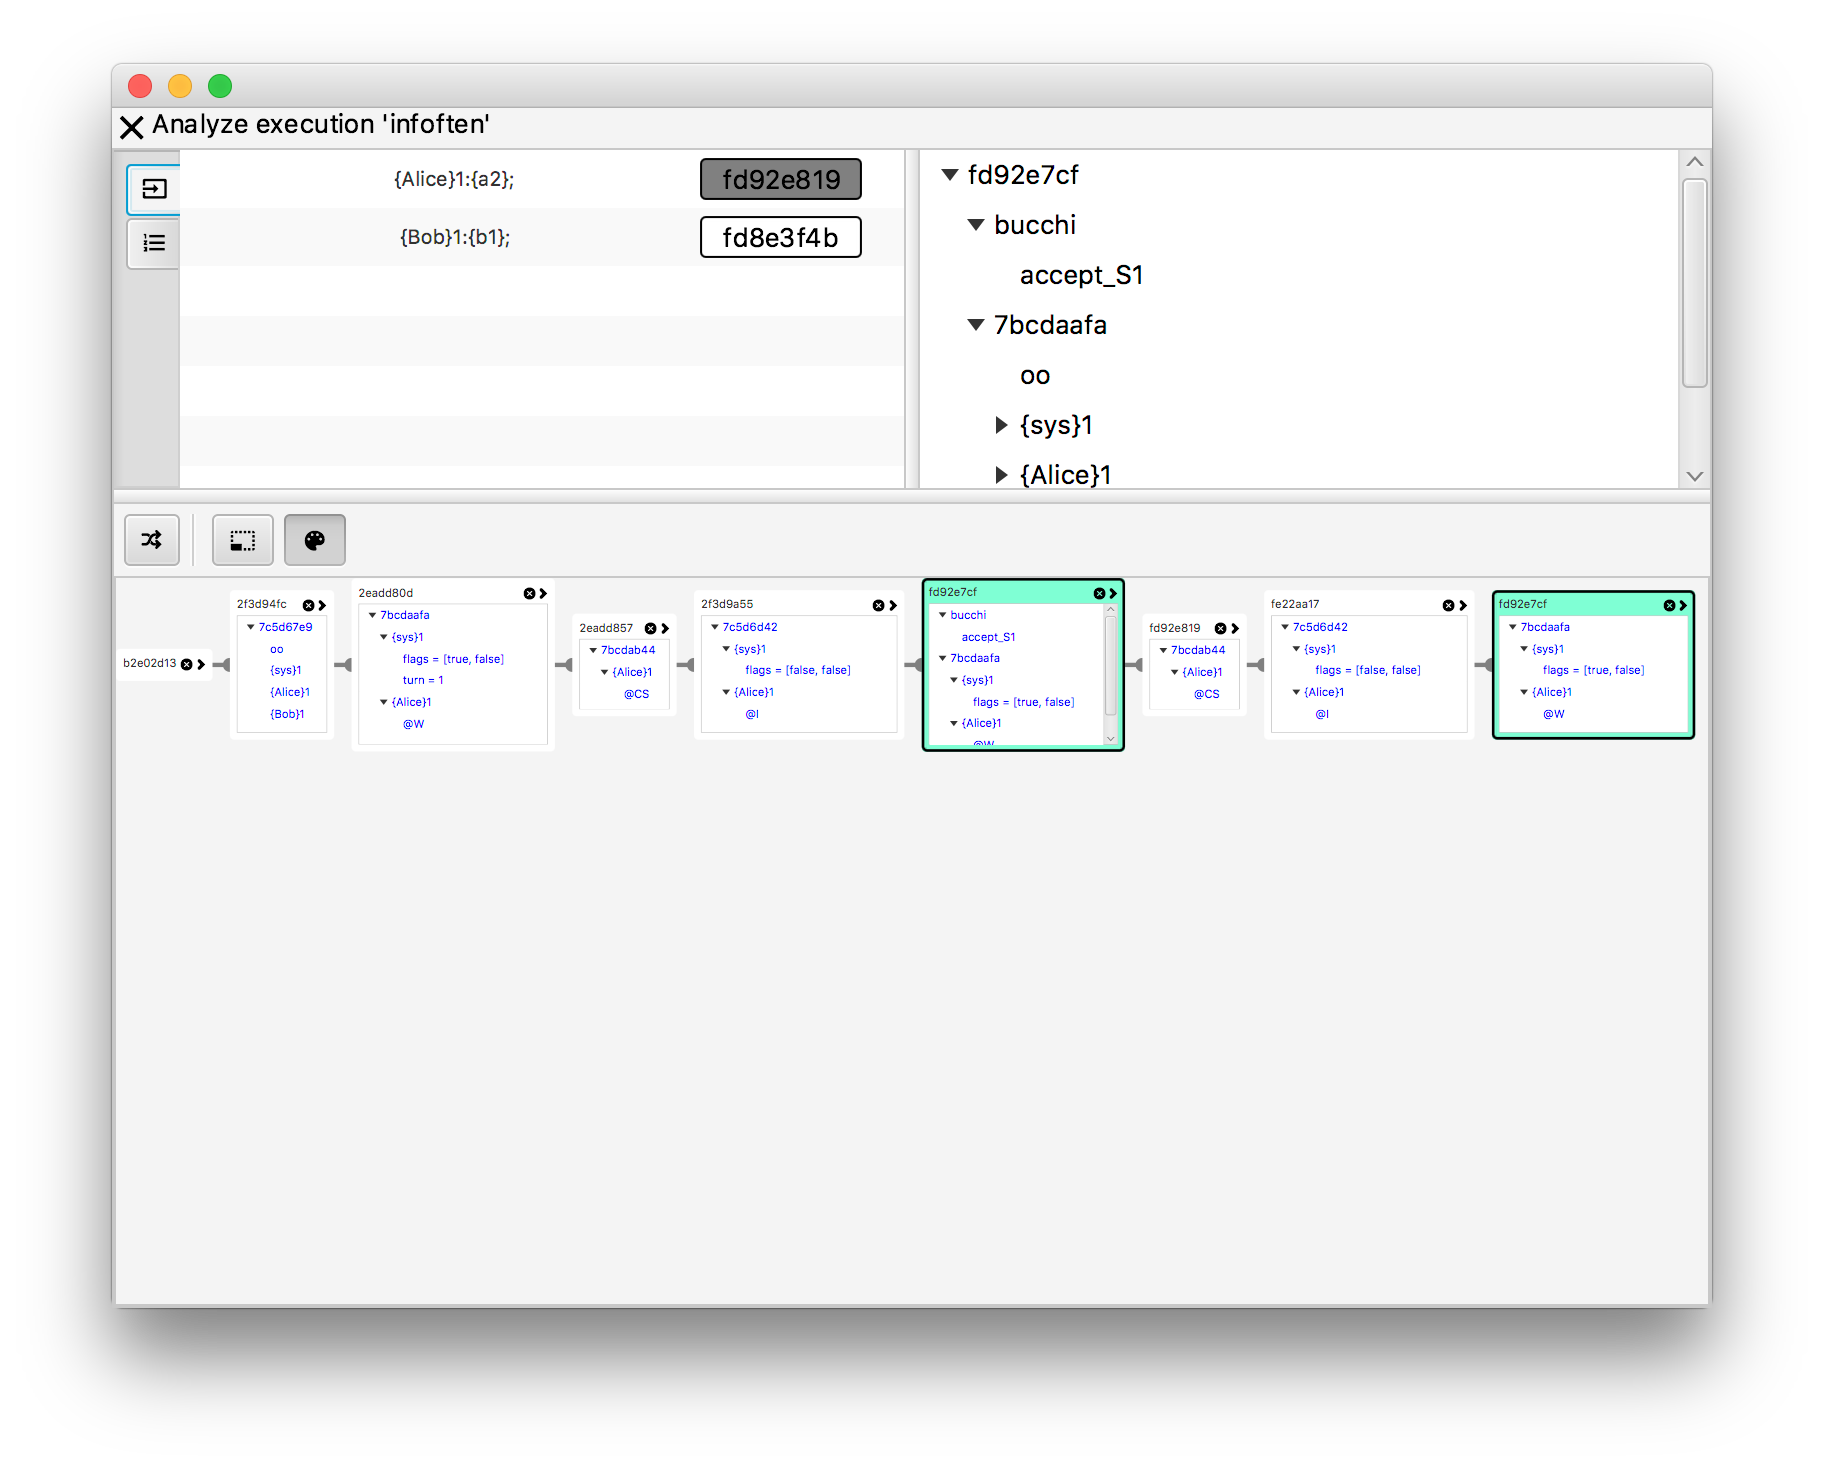Viewport: 1824px width, 1468px height.
Task: Select accept_S1 inside the highlighted fd92e7cf node
Action: tap(988, 637)
